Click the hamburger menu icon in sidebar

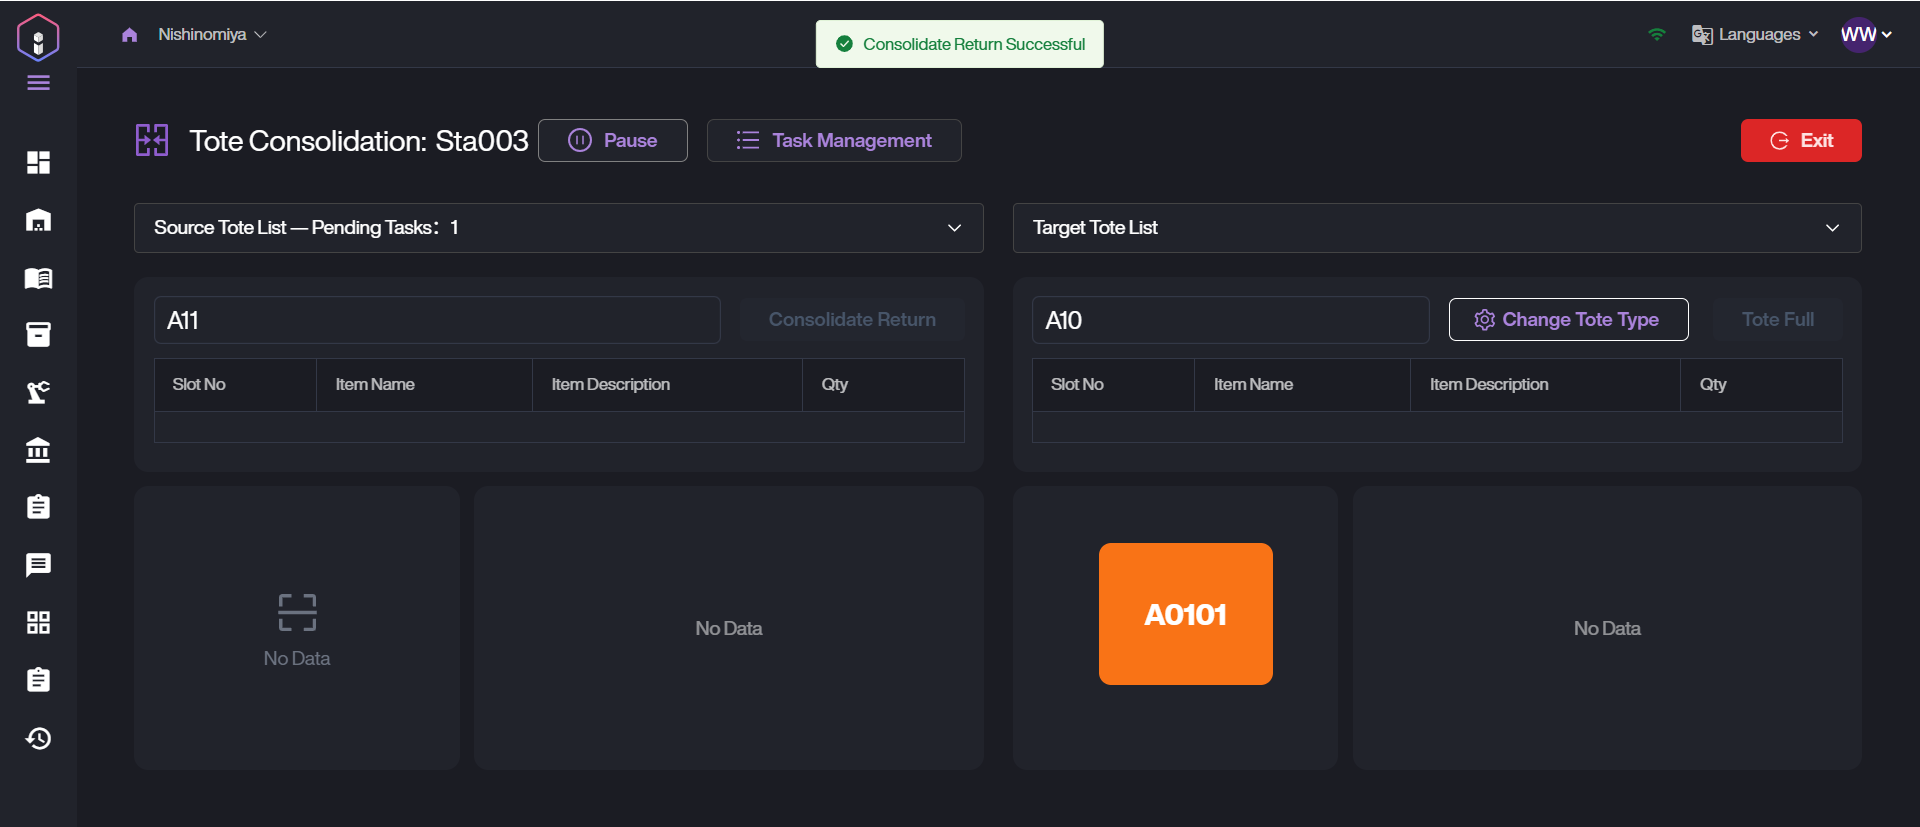(38, 83)
